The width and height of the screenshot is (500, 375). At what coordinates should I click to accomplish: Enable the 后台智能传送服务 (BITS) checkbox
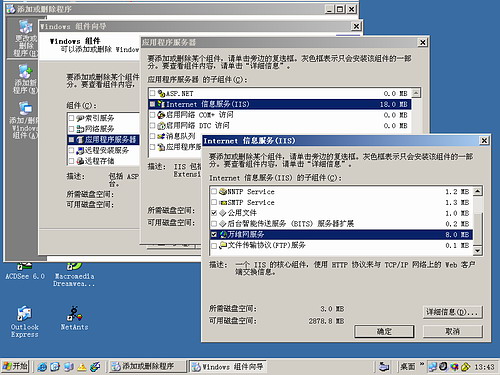point(214,223)
